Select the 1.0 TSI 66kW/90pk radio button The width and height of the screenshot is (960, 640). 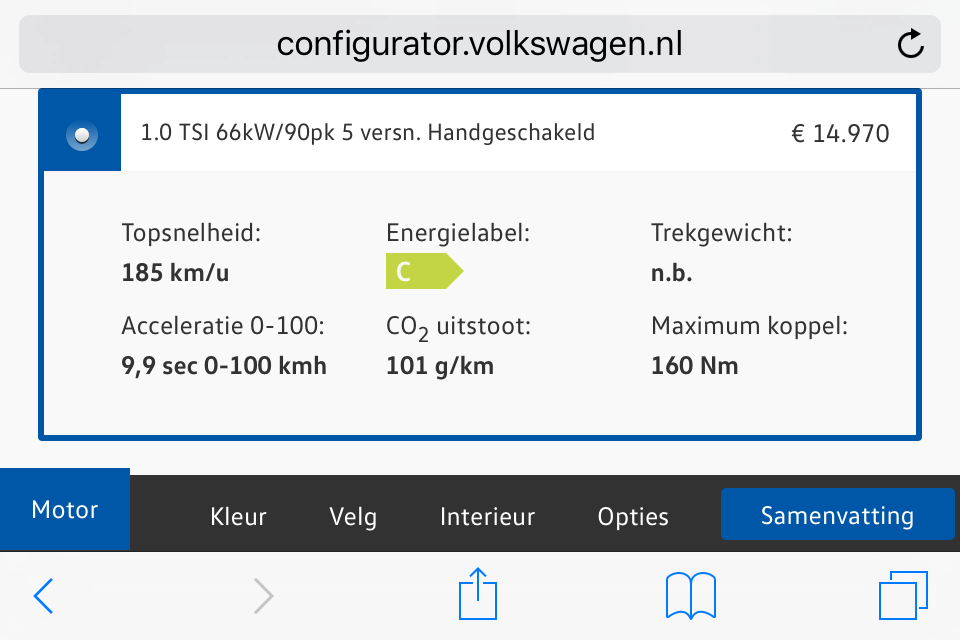[82, 135]
